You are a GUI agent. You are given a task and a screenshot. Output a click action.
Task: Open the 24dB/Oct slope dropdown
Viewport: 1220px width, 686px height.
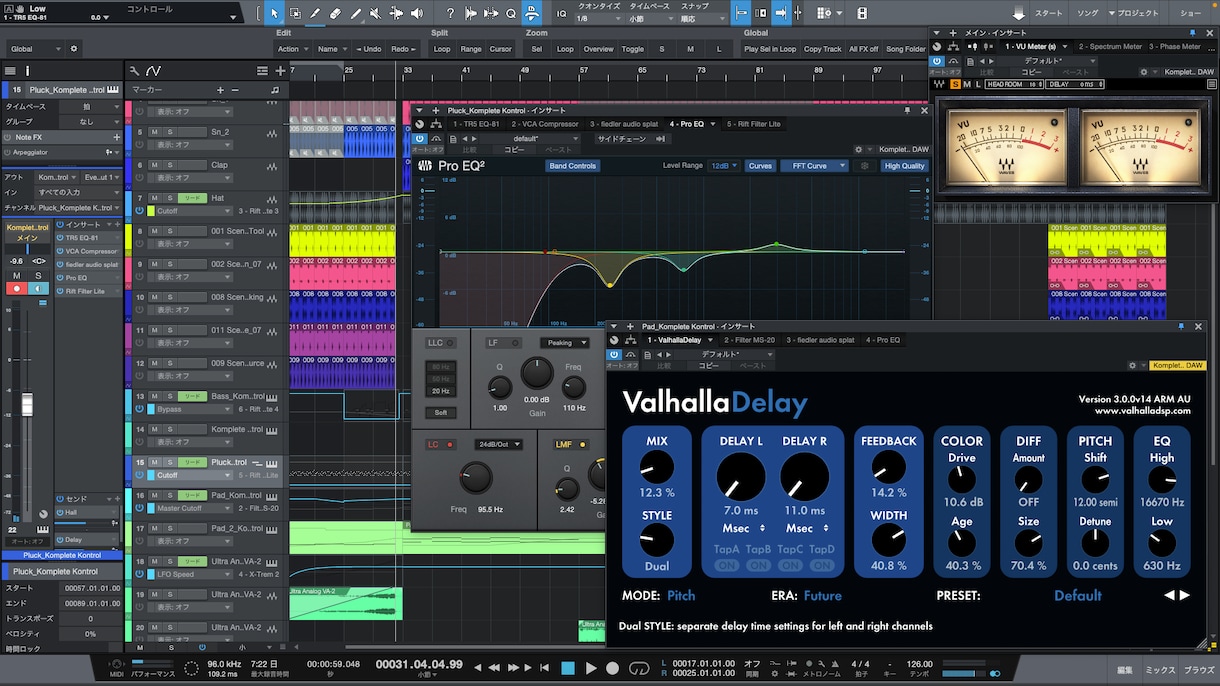point(500,444)
